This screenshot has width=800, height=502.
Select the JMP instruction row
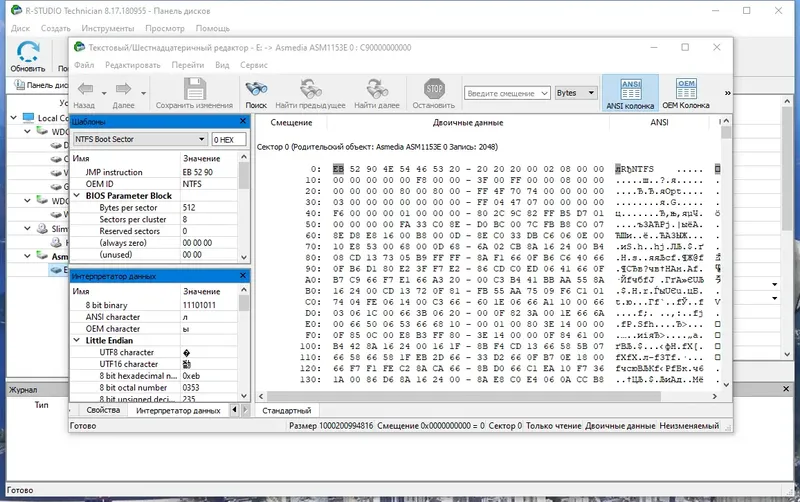point(154,172)
